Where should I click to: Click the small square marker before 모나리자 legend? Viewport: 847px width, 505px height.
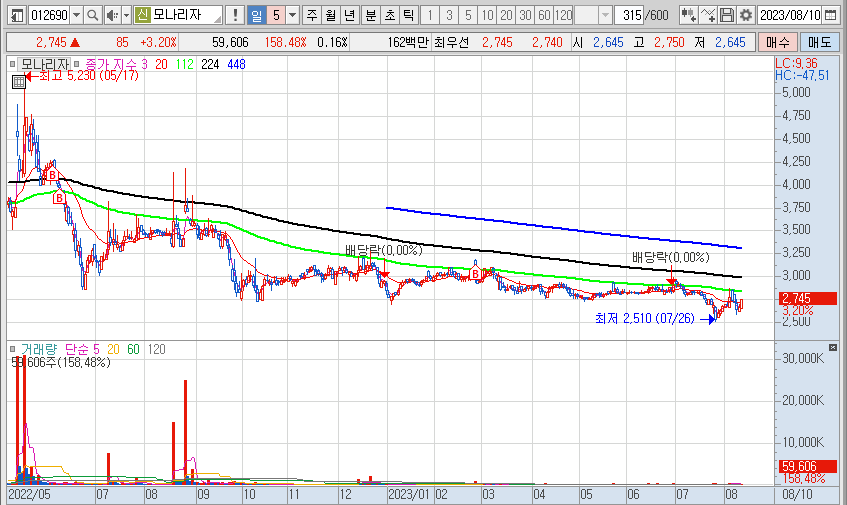[x=12, y=64]
